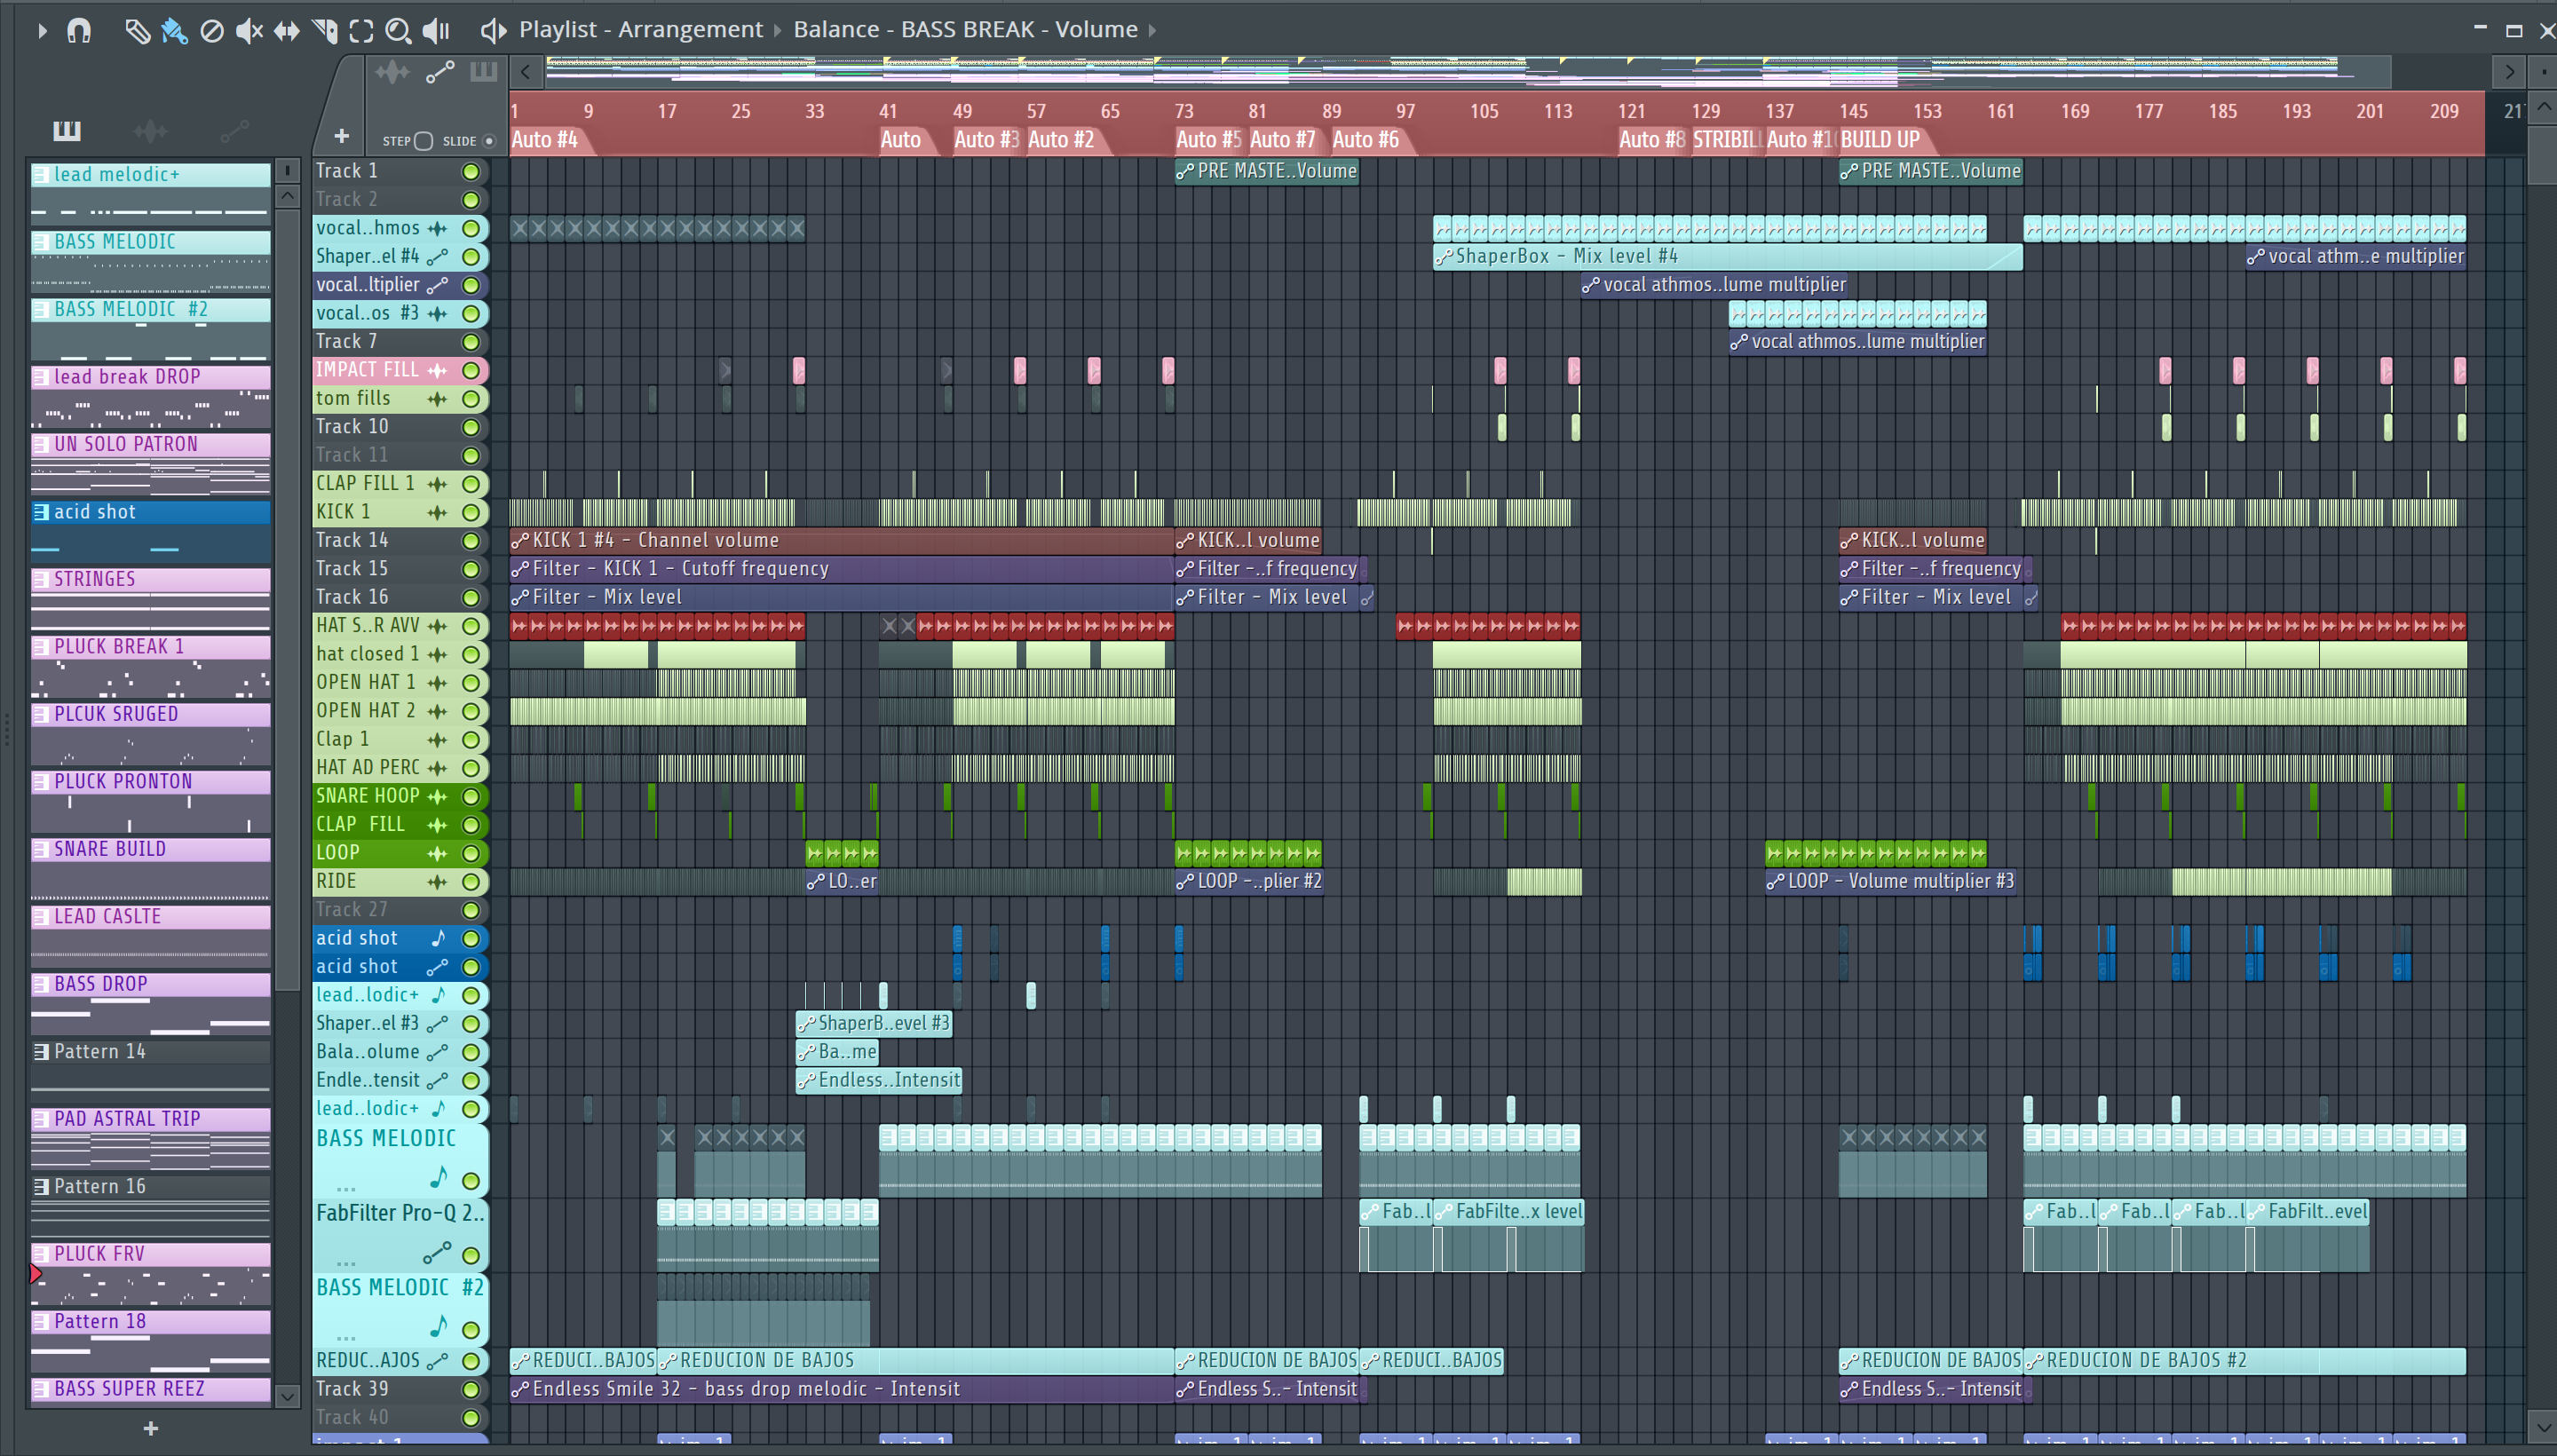Click automation icon on FabFilter Pro-Q 2 track
The image size is (2557, 1456).
coord(437,1252)
